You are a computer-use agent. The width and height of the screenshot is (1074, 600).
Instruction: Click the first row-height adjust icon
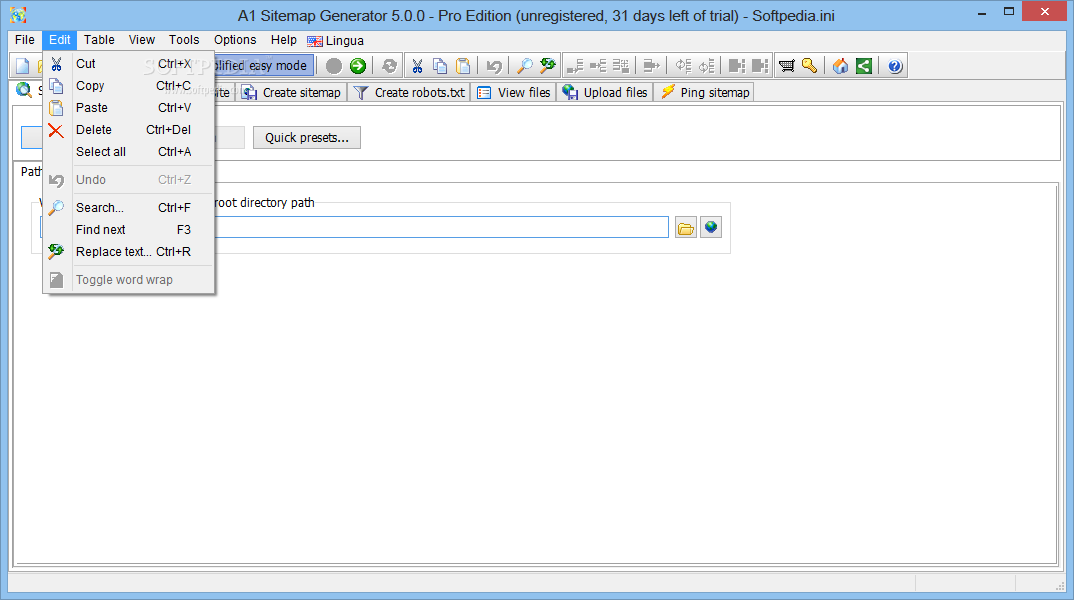684,66
